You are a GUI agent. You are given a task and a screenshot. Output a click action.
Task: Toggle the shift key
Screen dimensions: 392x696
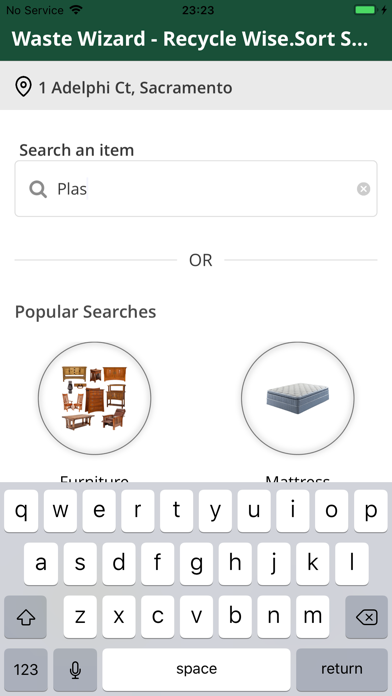25,617
